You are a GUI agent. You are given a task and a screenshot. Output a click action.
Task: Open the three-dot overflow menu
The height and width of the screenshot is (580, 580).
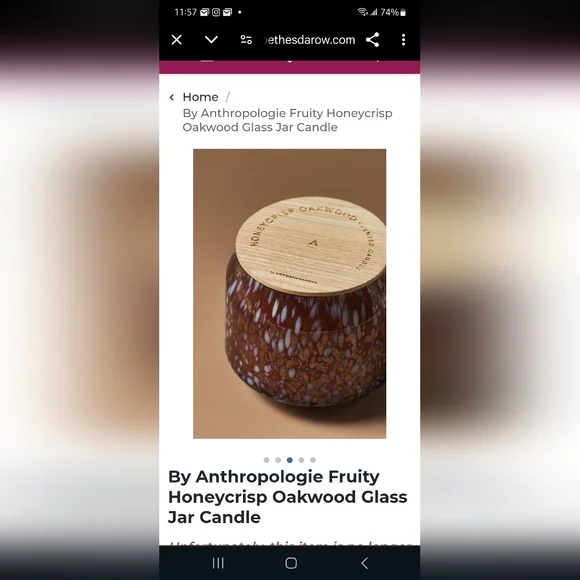(x=404, y=40)
